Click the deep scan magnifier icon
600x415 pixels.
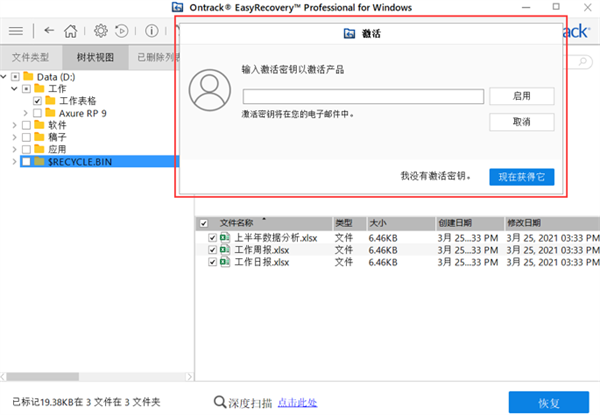(x=220, y=402)
